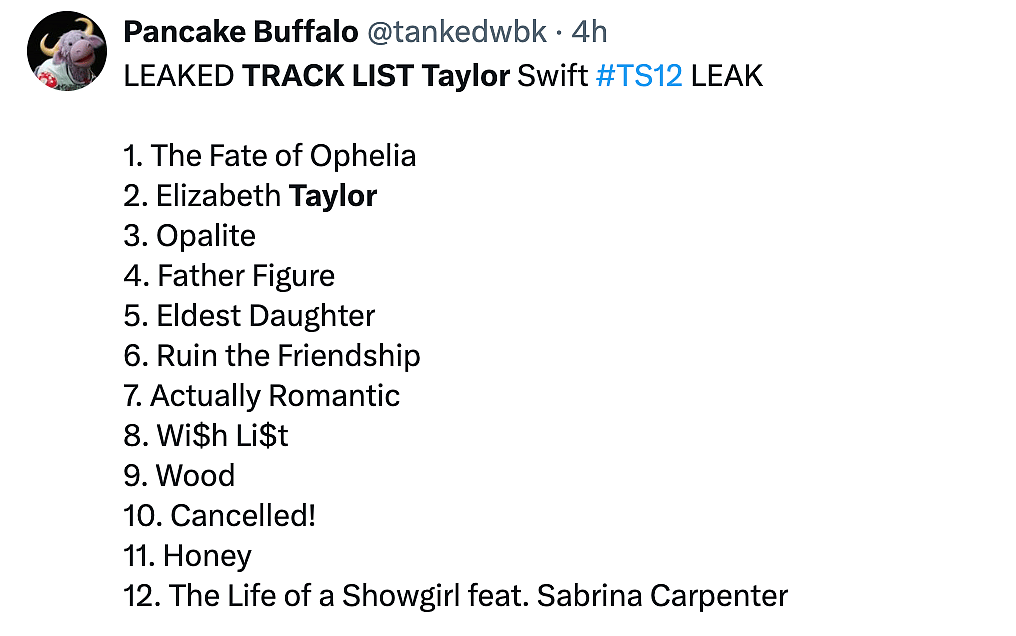Click track 2 Elizabeth Taylor

251,196
